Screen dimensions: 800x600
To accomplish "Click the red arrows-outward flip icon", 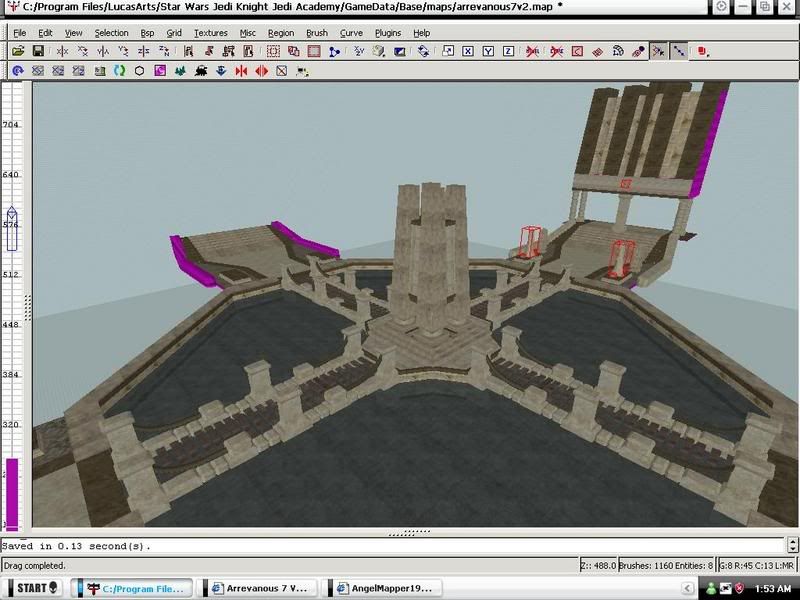I will pos(261,71).
